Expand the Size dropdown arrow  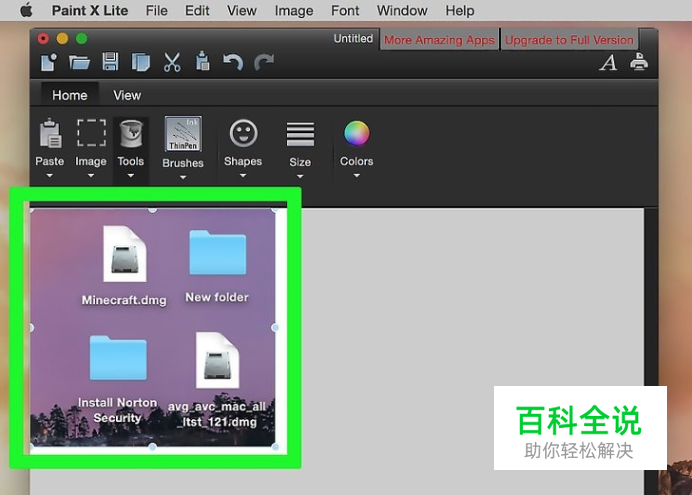pos(300,176)
